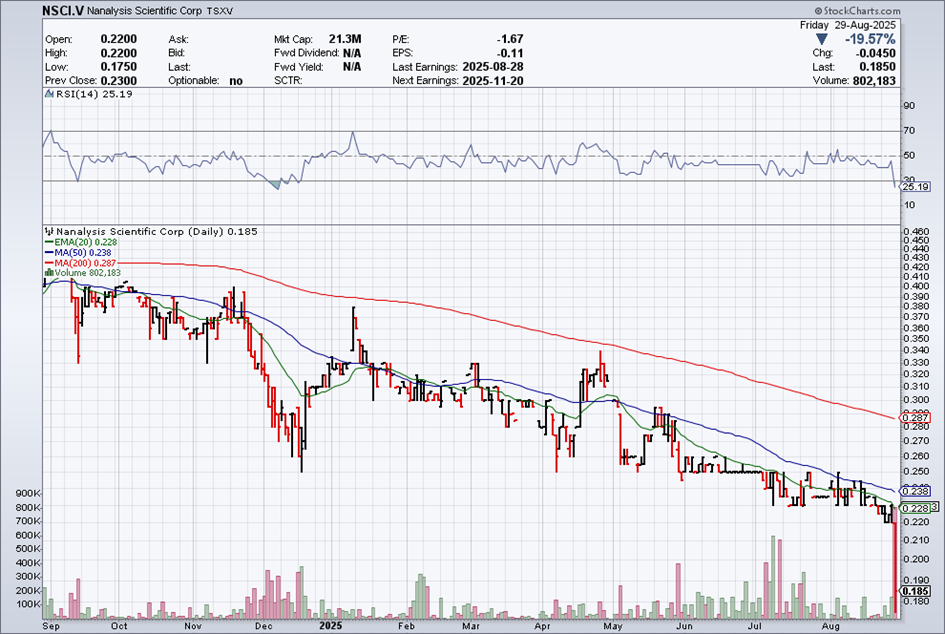The image size is (945, 634).
Task: Click the price chart icon beside Nanalysis (Daily)
Action: 49,231
